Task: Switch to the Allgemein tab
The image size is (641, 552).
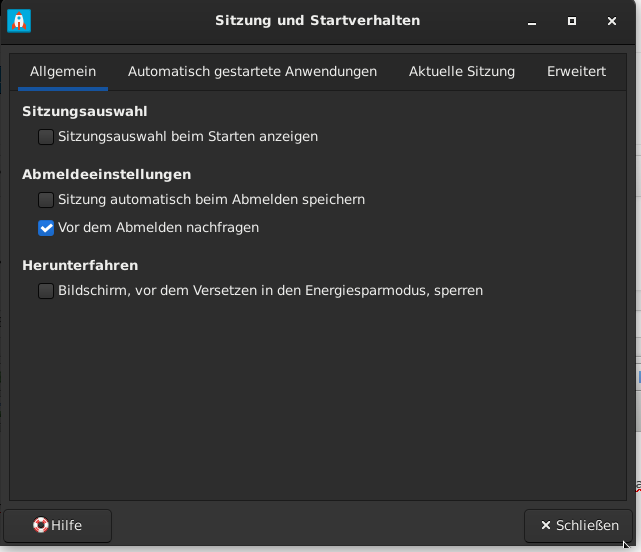Action: (63, 72)
